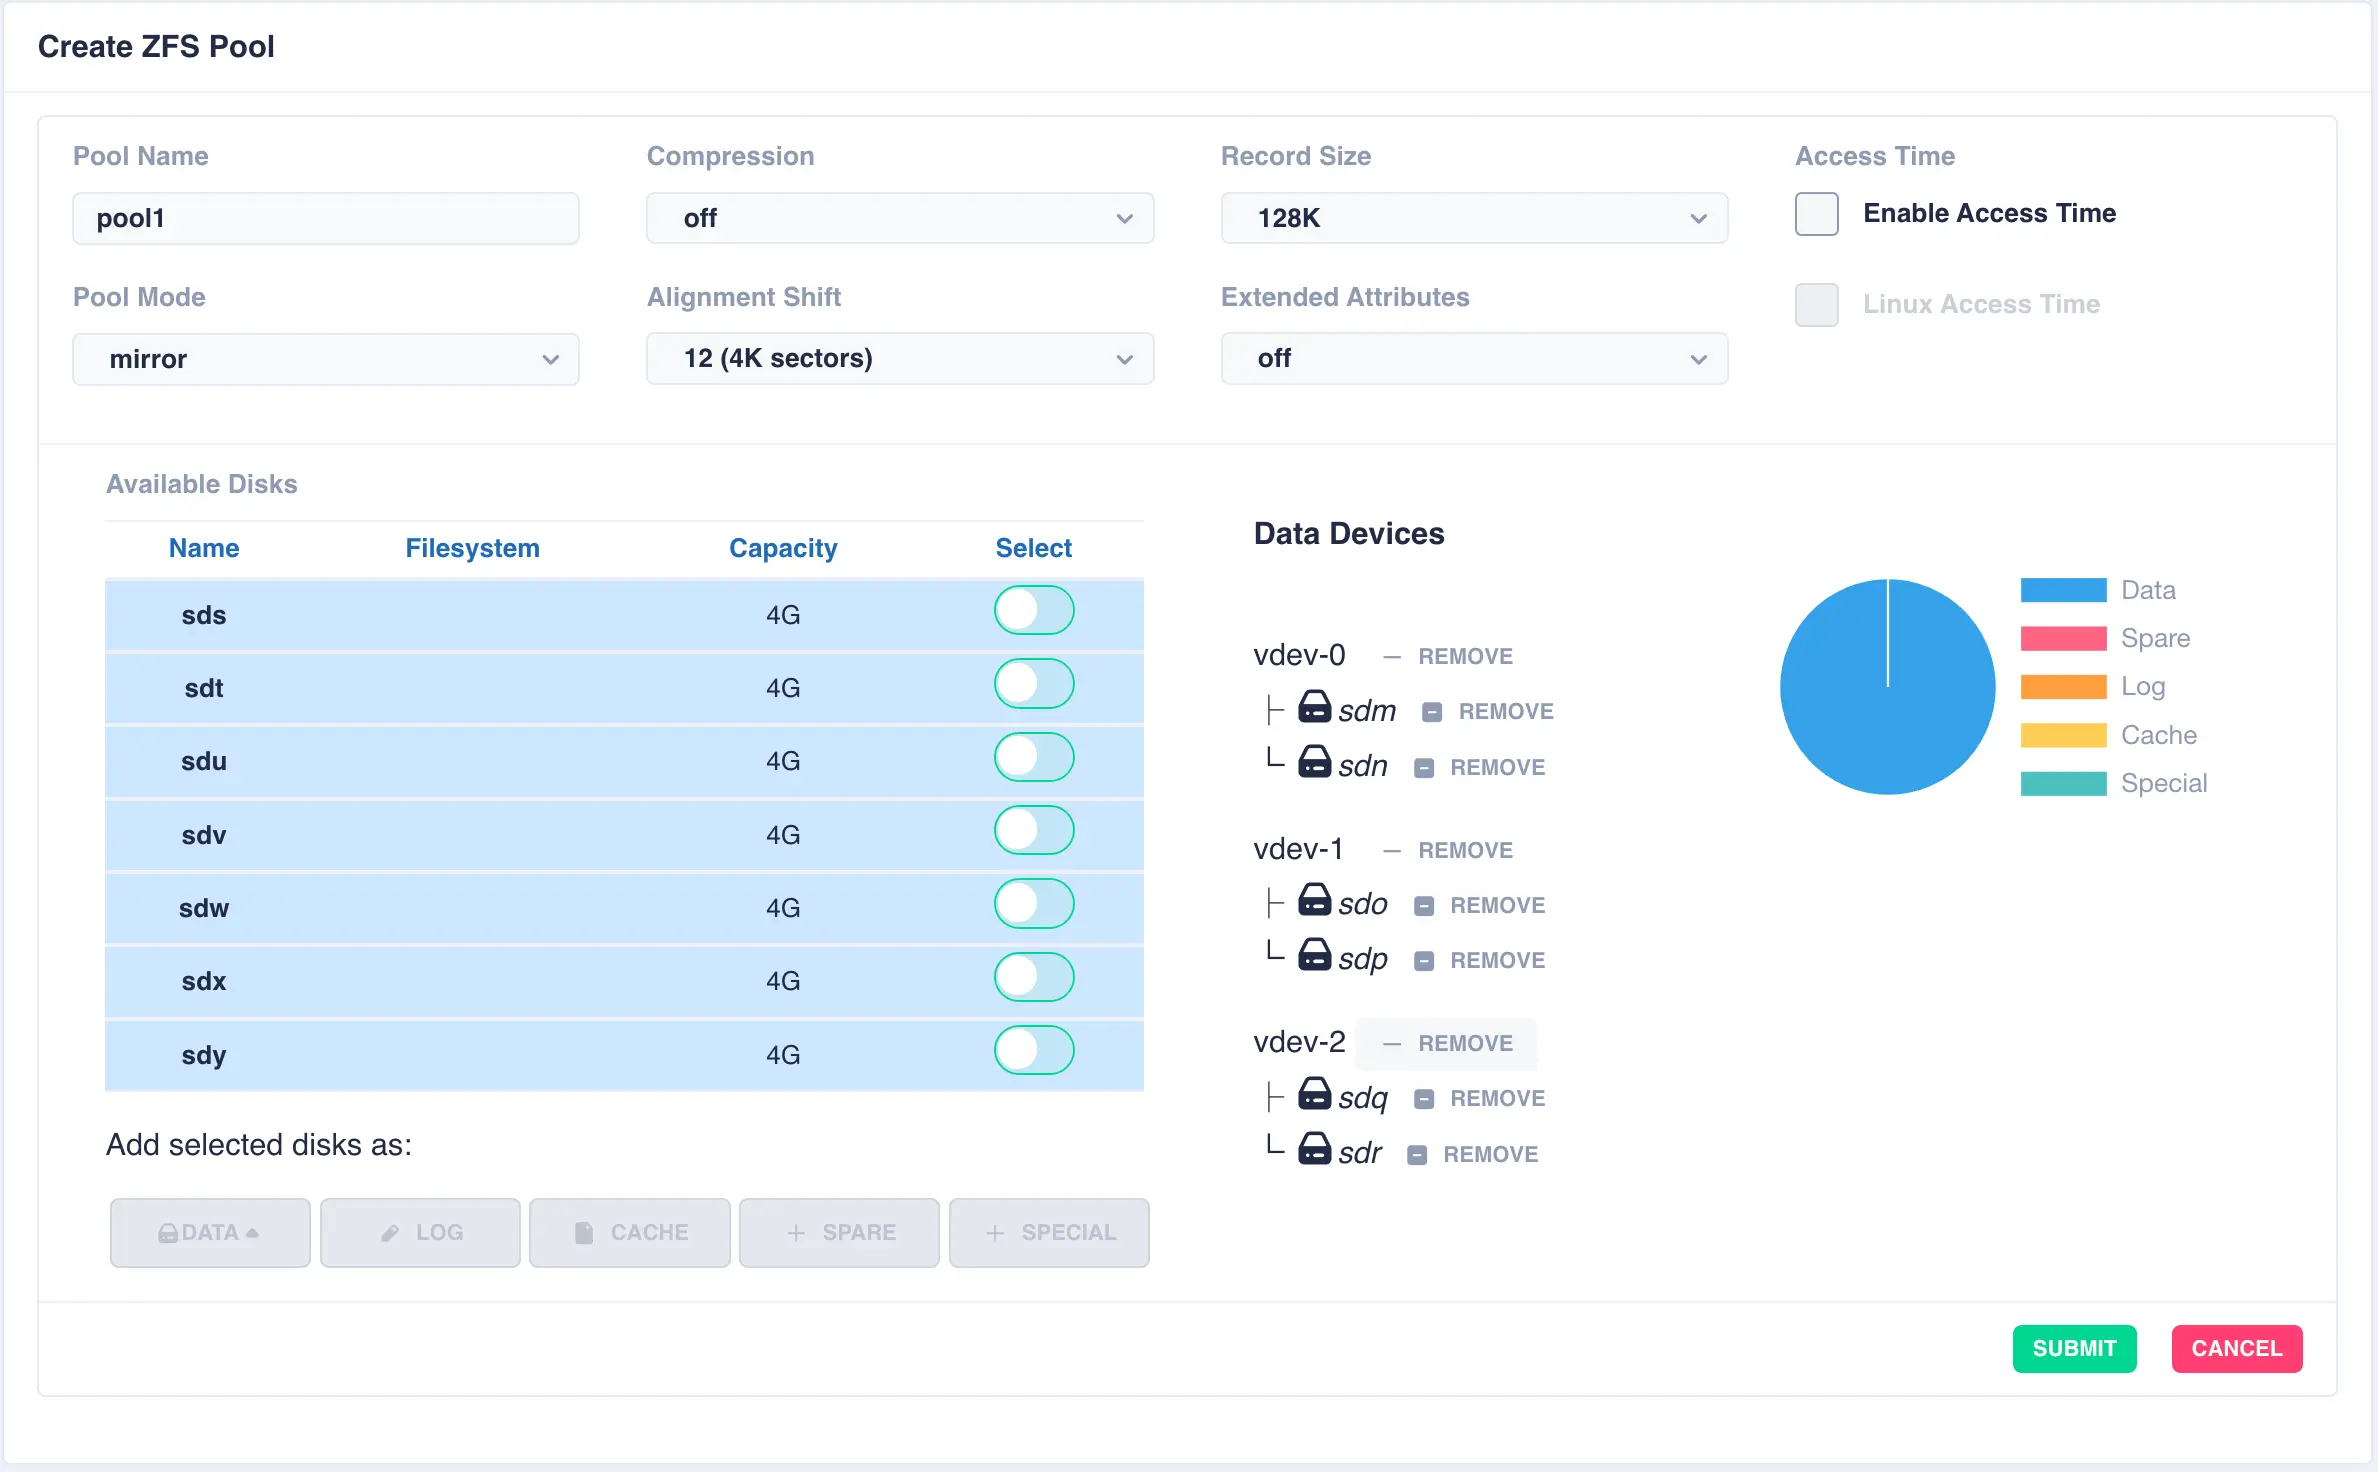This screenshot has height=1472, width=2378.
Task: Click the Spare legend color swatch
Action: [x=2062, y=638]
